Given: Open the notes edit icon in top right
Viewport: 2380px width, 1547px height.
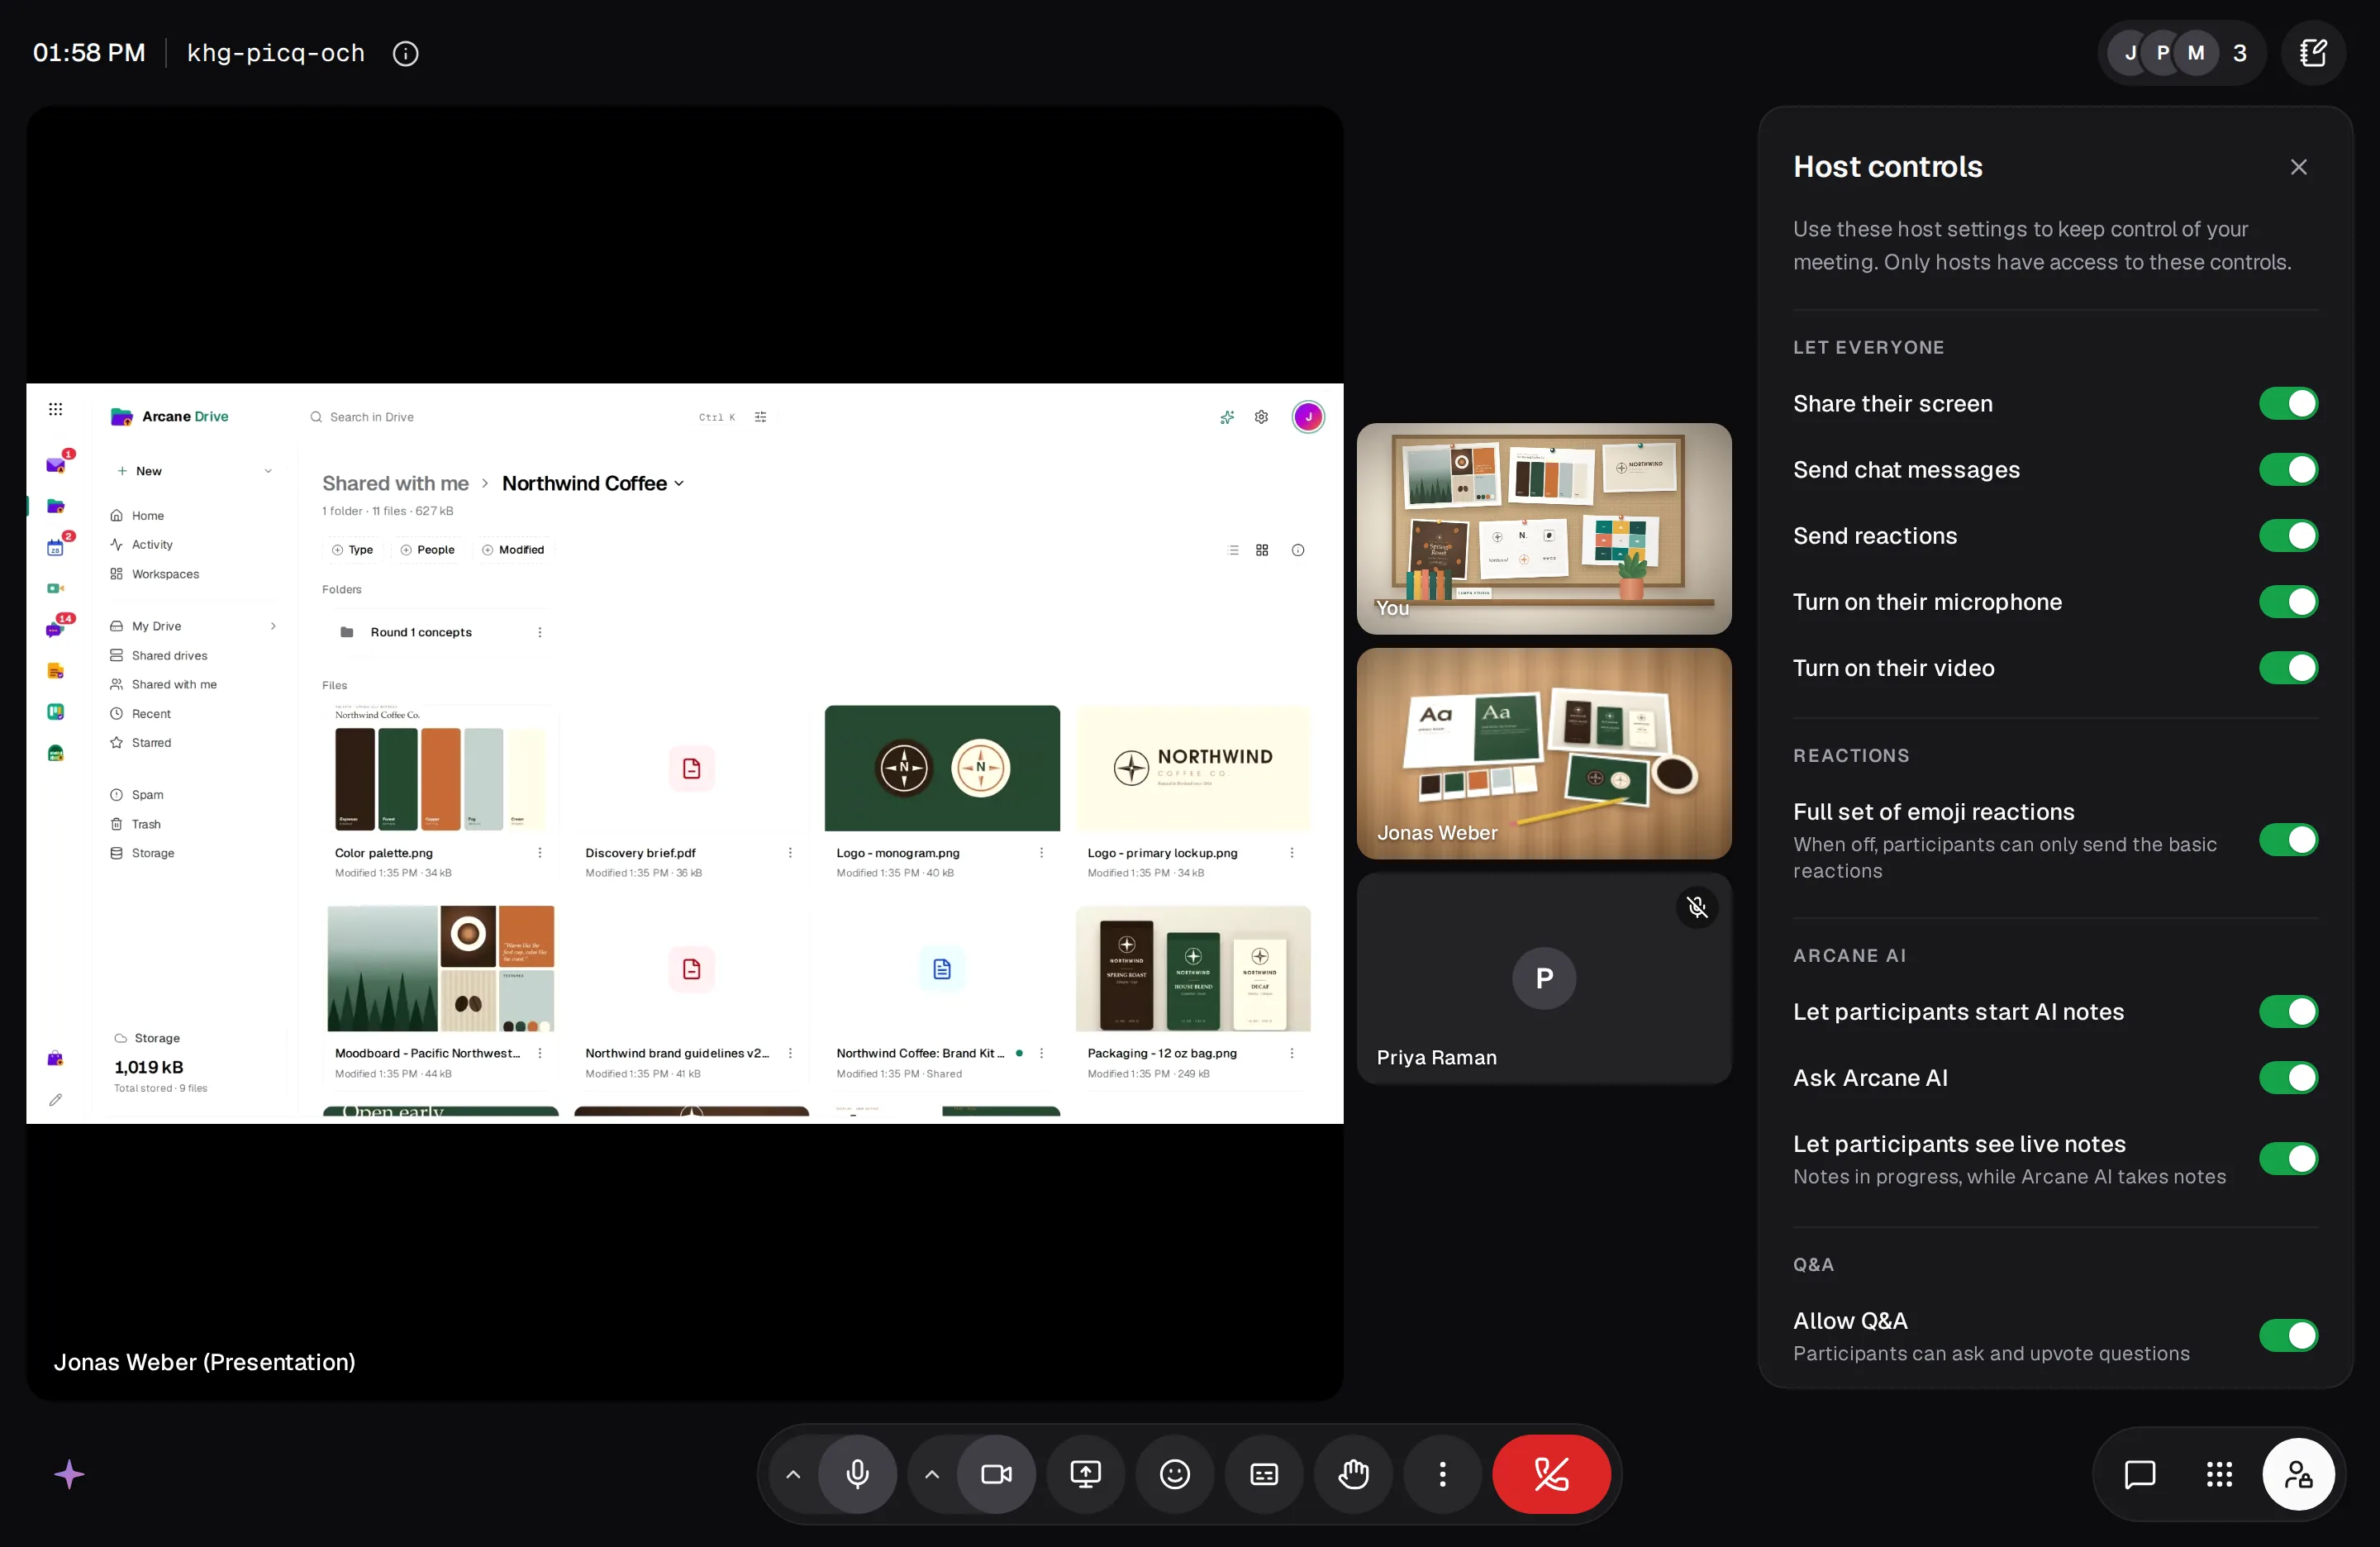Looking at the screenshot, I should coord(2313,53).
